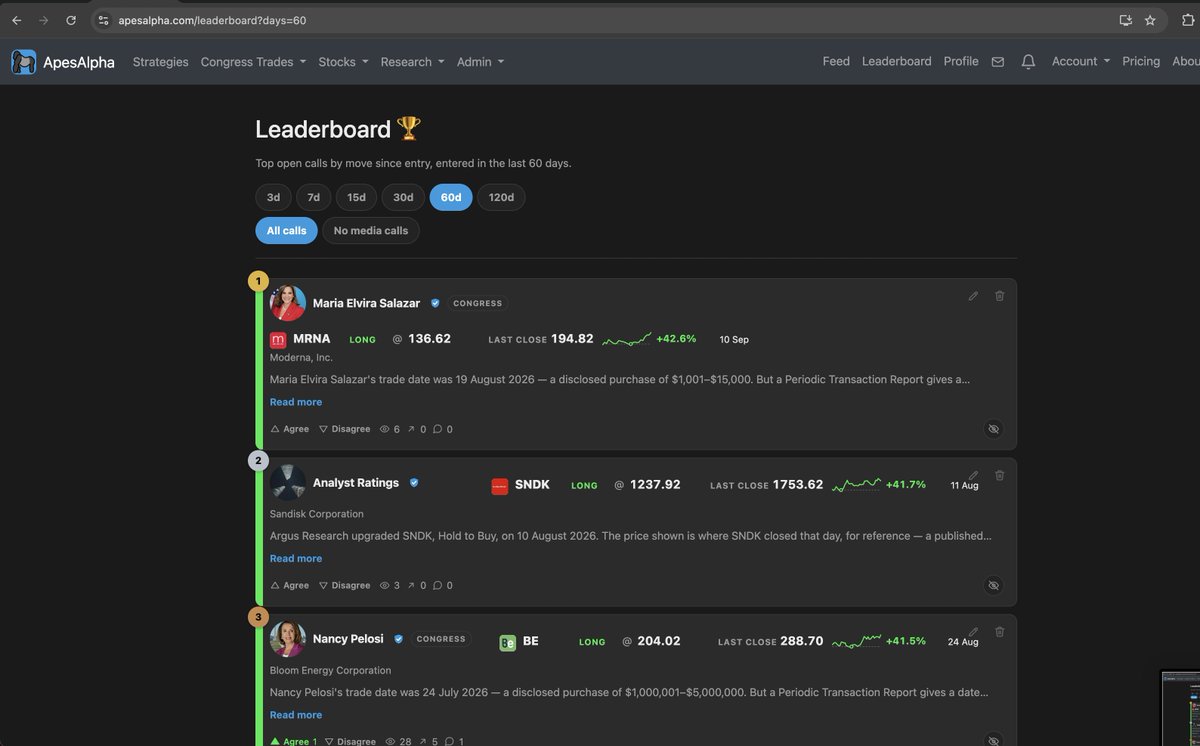The height and width of the screenshot is (746, 1200).
Task: Select the No media calls filter
Action: pos(371,231)
